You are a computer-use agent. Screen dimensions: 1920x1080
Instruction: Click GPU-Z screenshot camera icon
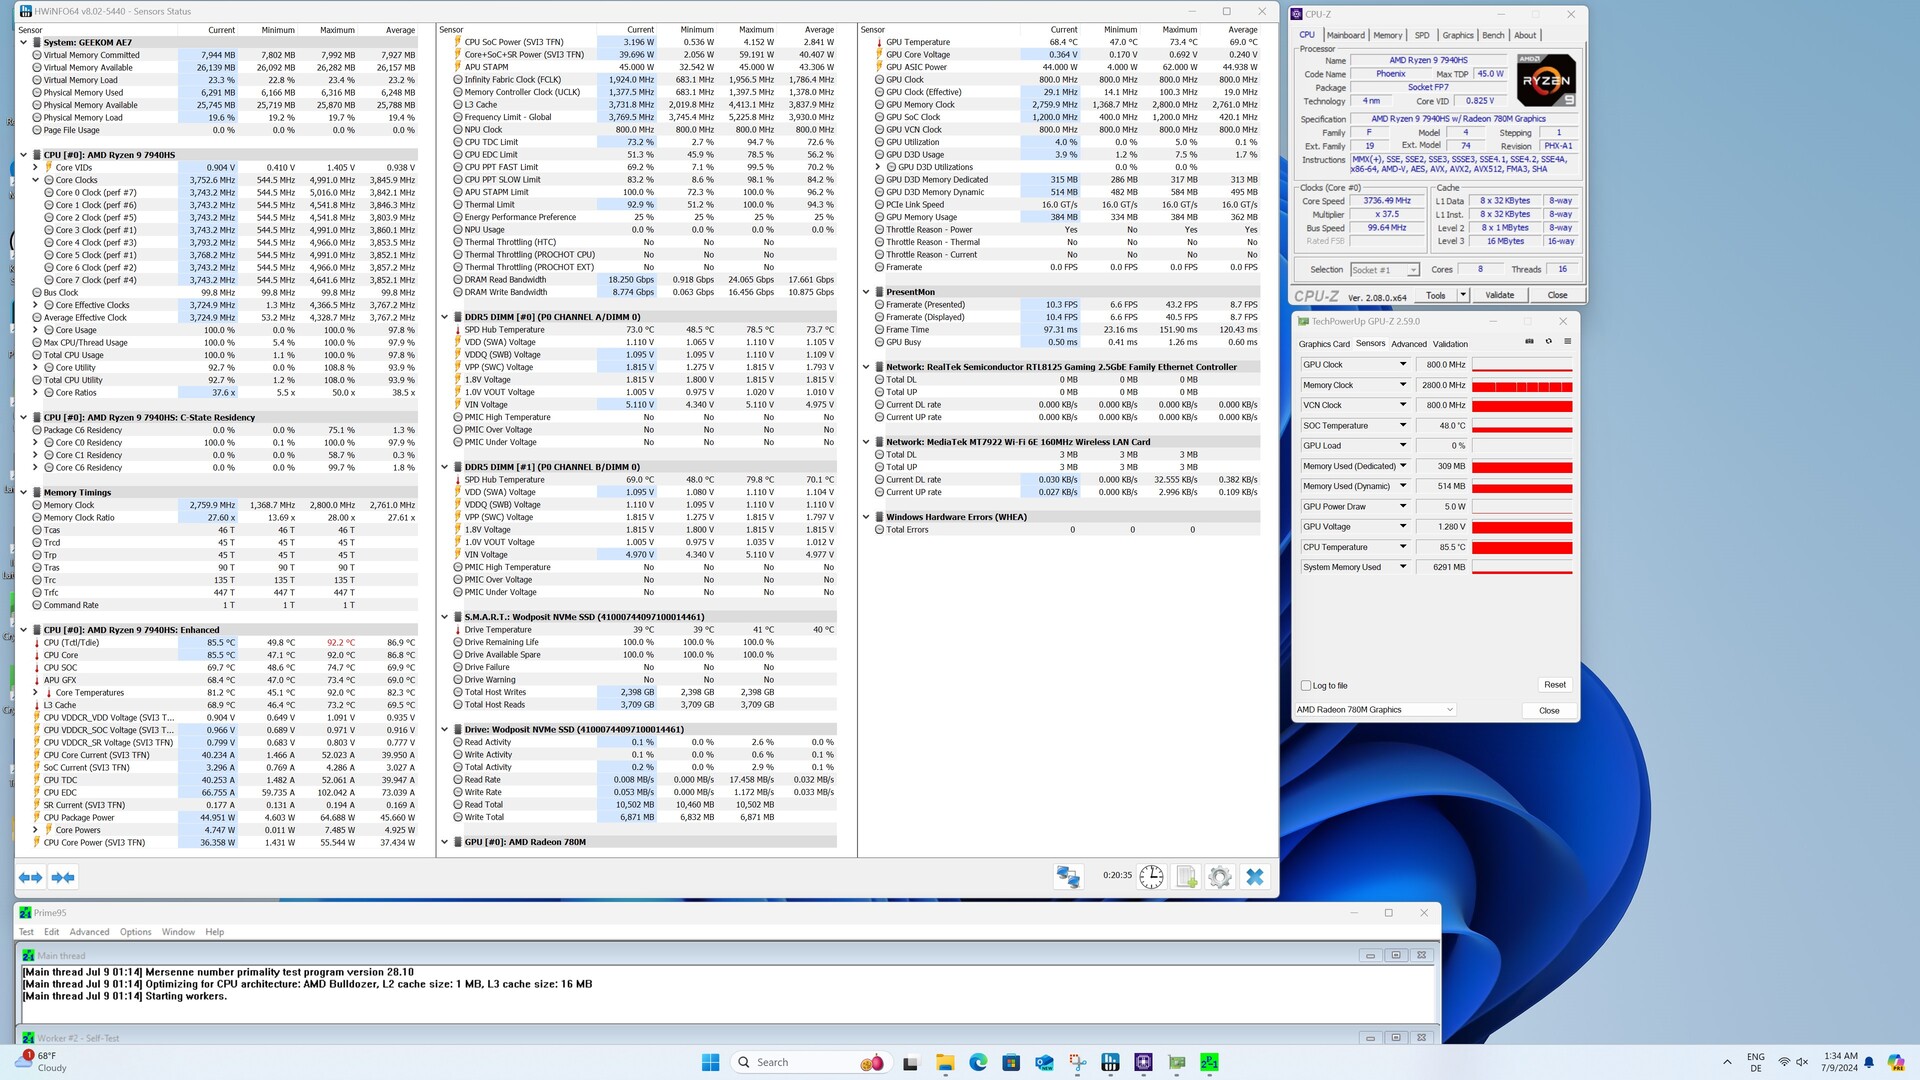[1529, 342]
